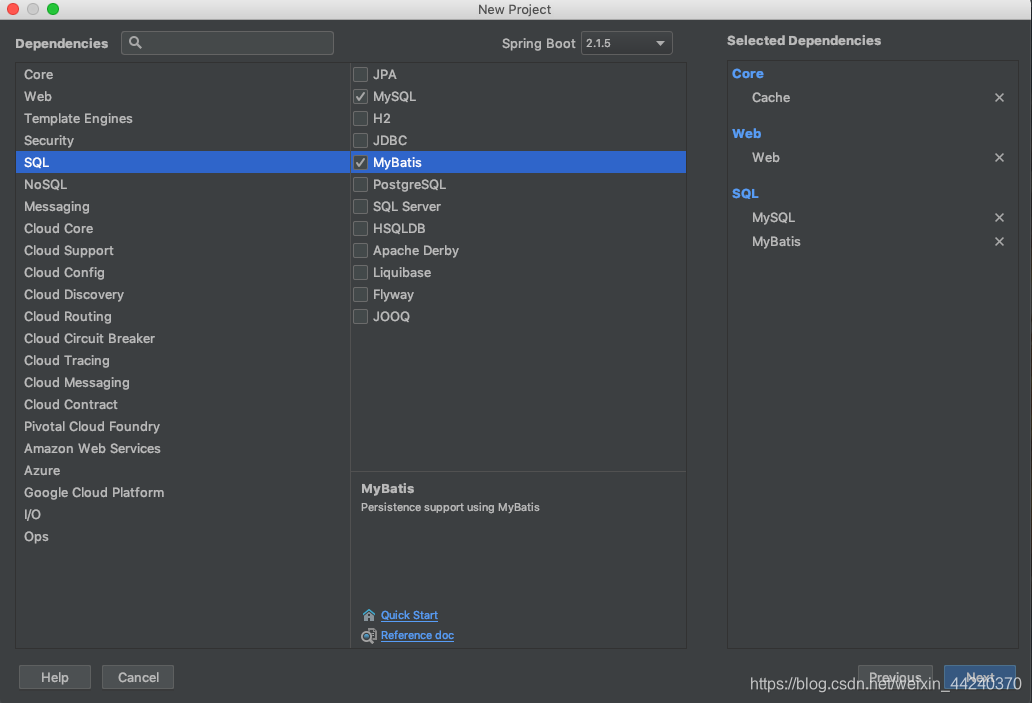
Task: Open Cloud Contract category
Action: [x=183, y=404]
